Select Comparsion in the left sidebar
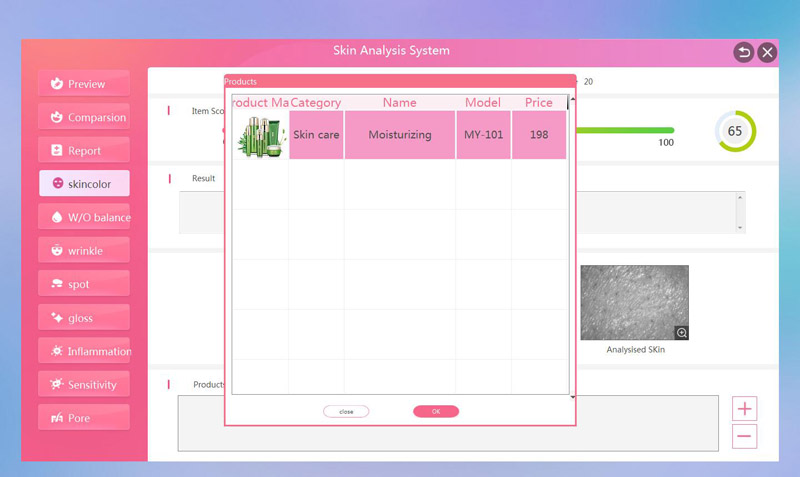Screen dimensions: 800x477 click(x=85, y=117)
